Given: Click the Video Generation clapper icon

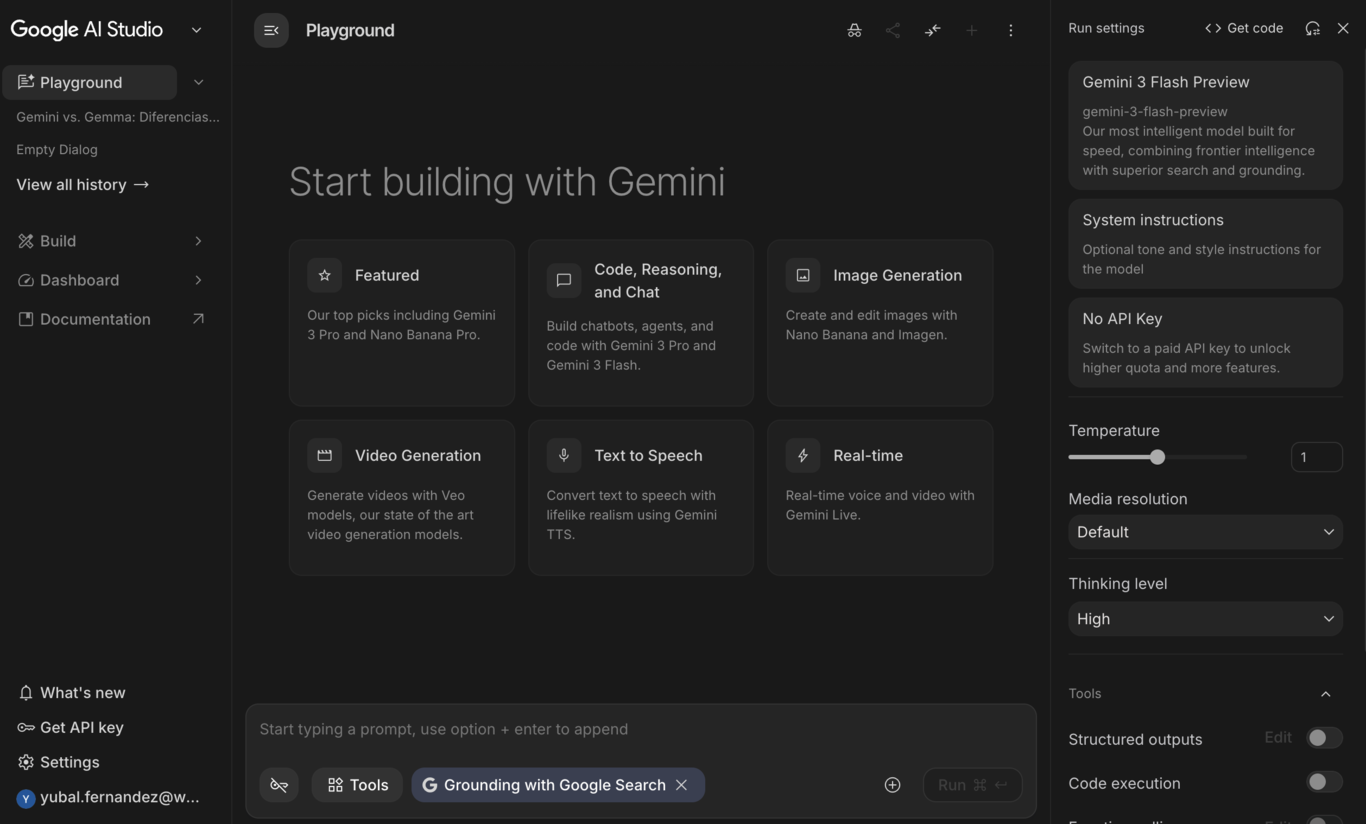Looking at the screenshot, I should (324, 455).
